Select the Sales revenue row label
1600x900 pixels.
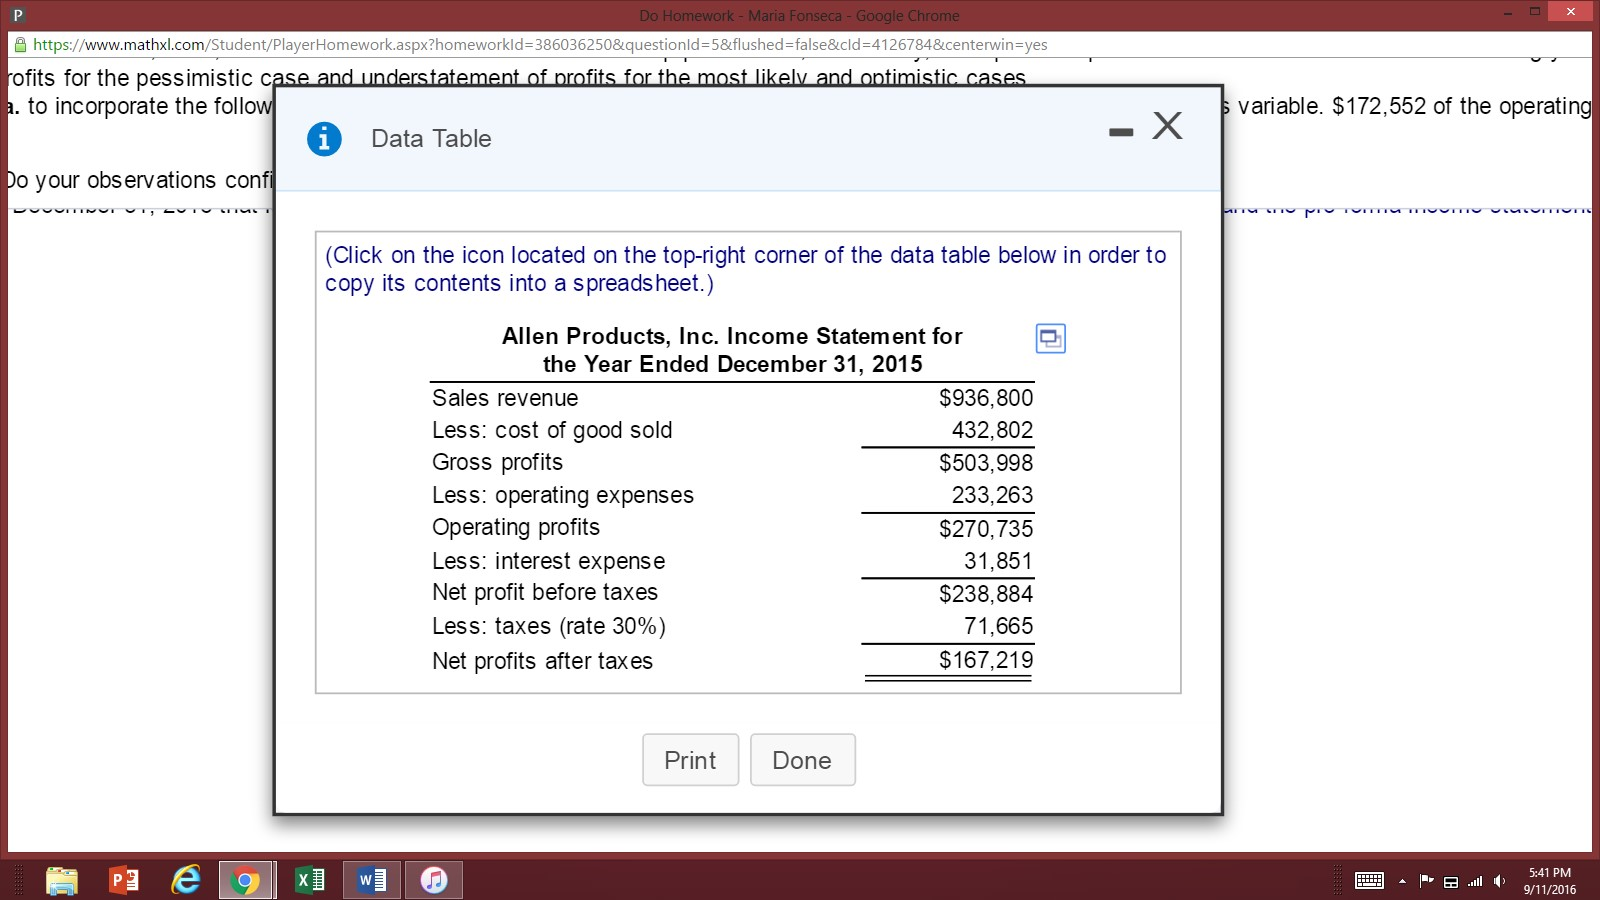tap(505, 398)
